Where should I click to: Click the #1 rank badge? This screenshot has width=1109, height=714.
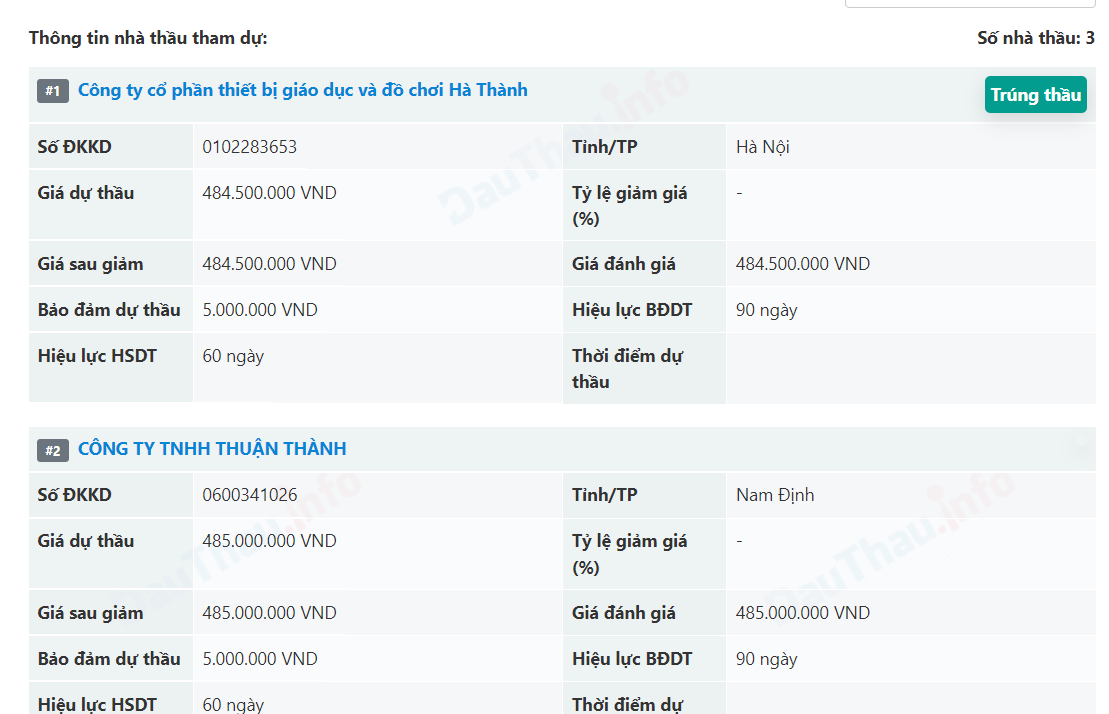click(53, 92)
